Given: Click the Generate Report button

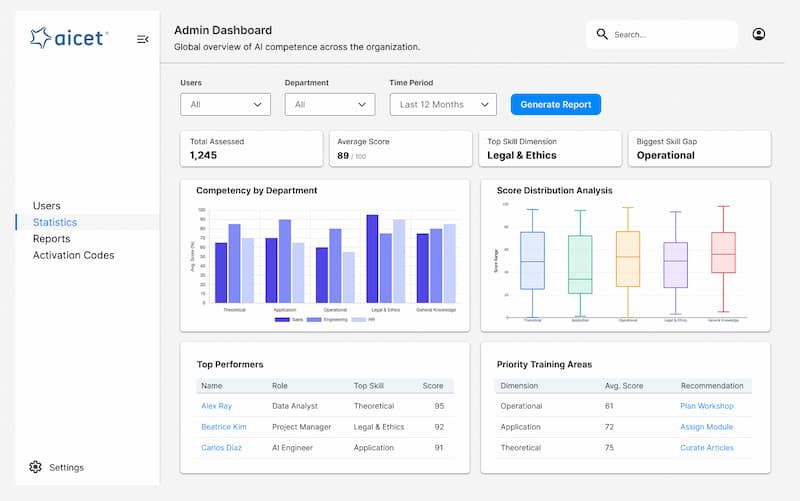Looking at the screenshot, I should (x=556, y=104).
